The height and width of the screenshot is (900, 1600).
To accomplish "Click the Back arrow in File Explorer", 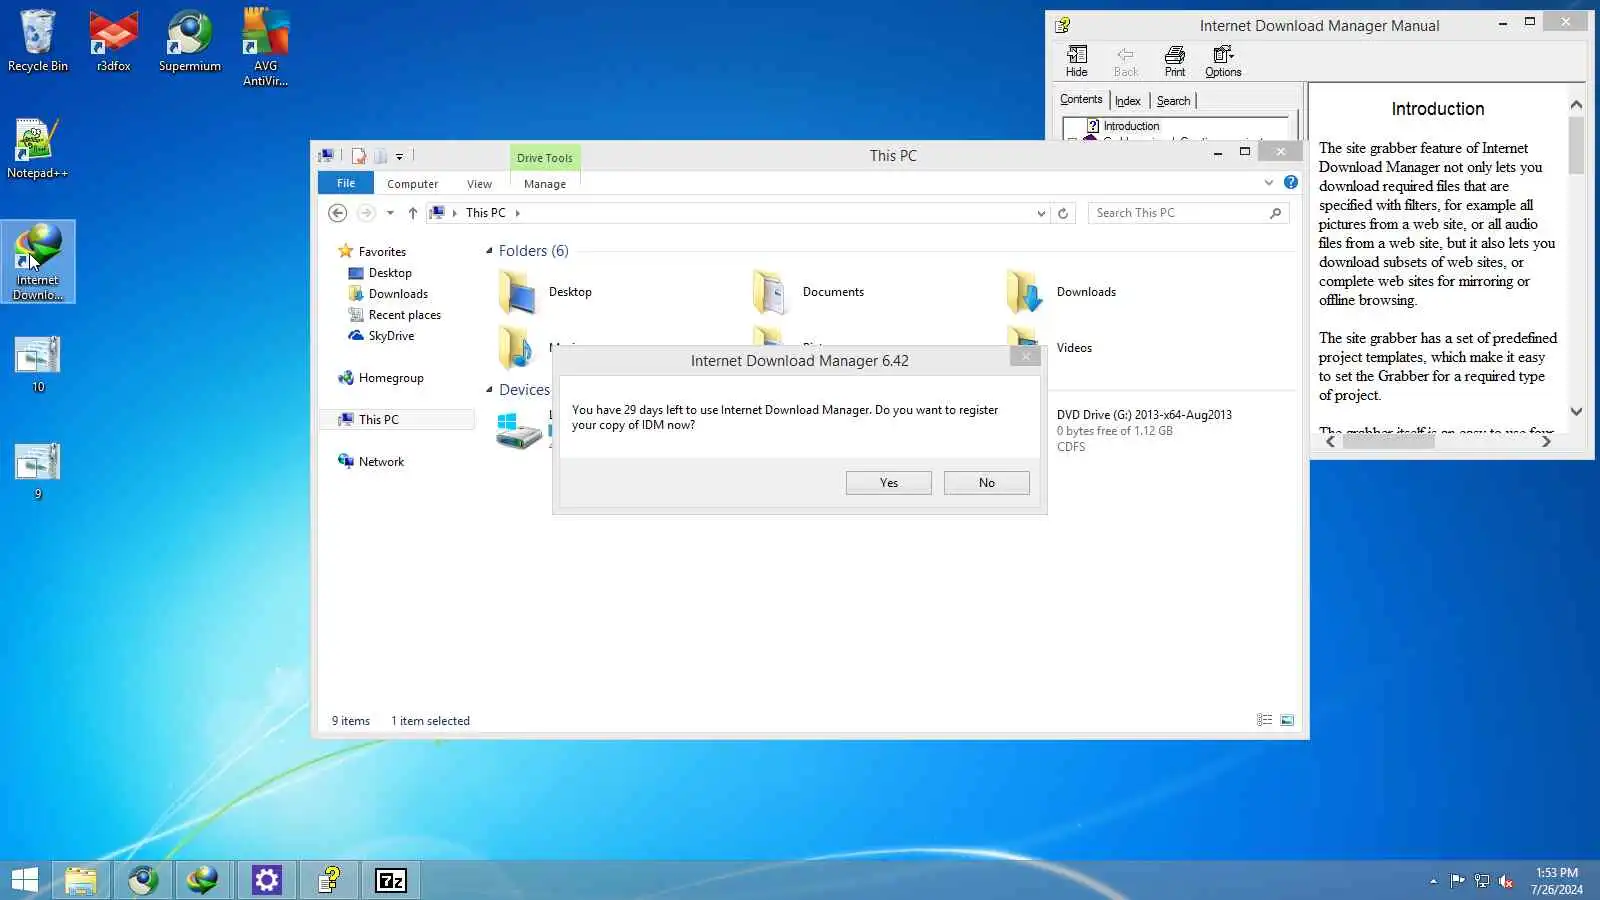I will tap(338, 213).
